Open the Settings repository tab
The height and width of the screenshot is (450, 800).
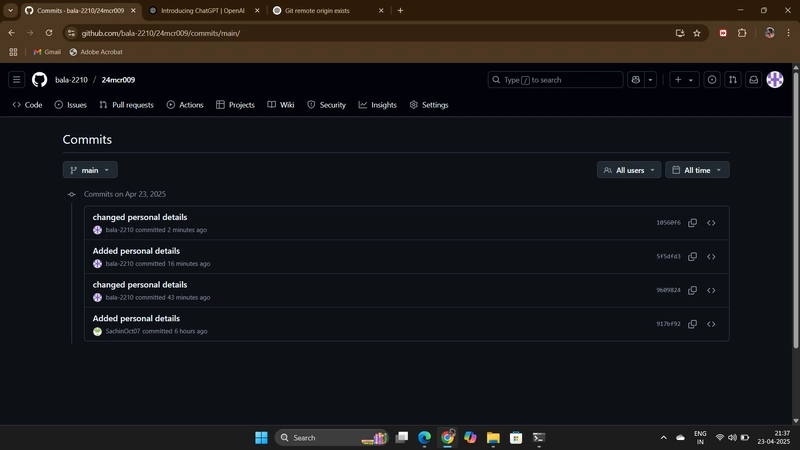[429, 105]
